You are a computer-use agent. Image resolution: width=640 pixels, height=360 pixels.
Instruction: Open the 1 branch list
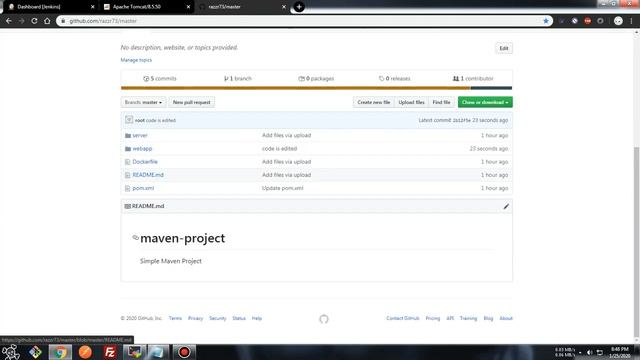238,78
